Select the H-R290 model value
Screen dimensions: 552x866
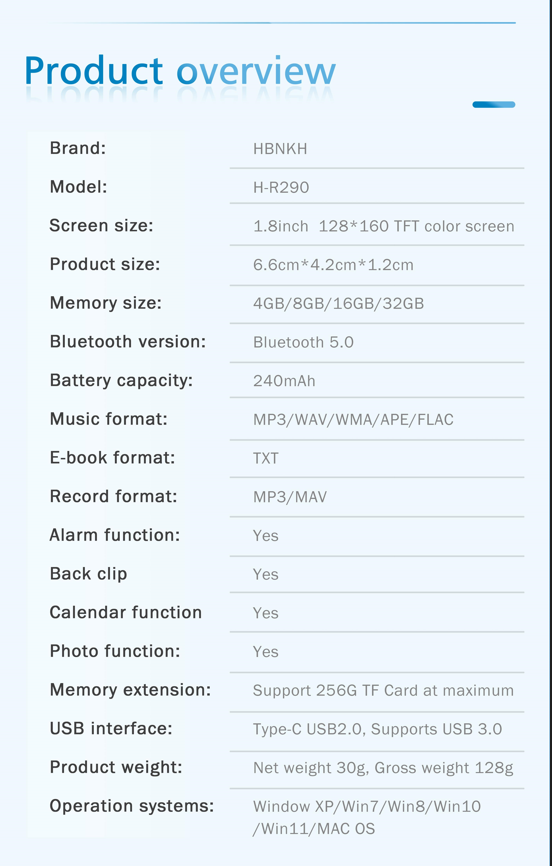pos(281,187)
